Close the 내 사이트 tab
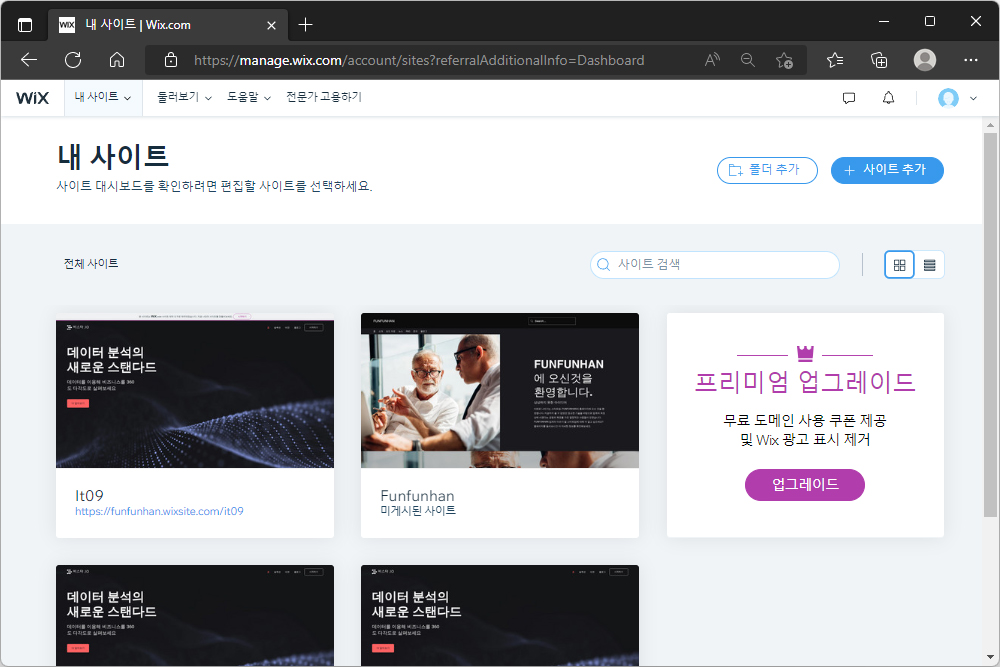1000x667 pixels. (x=272, y=25)
